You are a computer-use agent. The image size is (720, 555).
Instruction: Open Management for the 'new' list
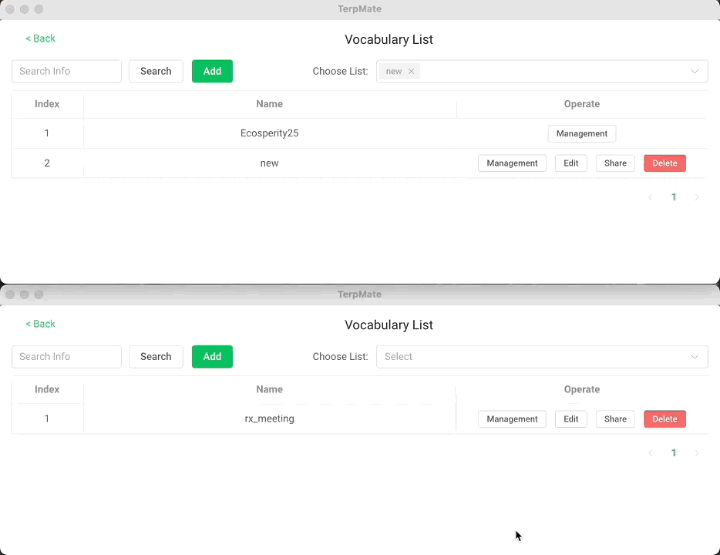[x=512, y=163]
